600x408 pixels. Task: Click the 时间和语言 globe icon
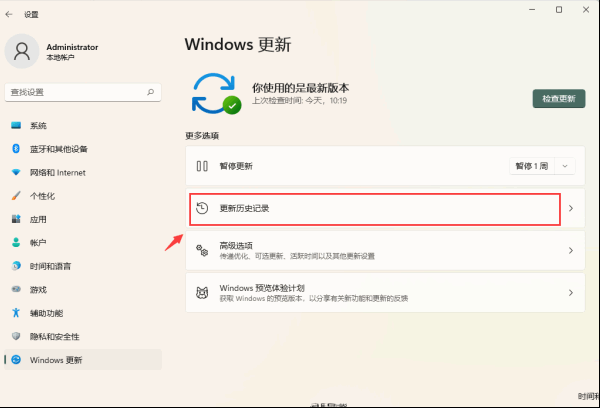pyautogui.click(x=16, y=266)
